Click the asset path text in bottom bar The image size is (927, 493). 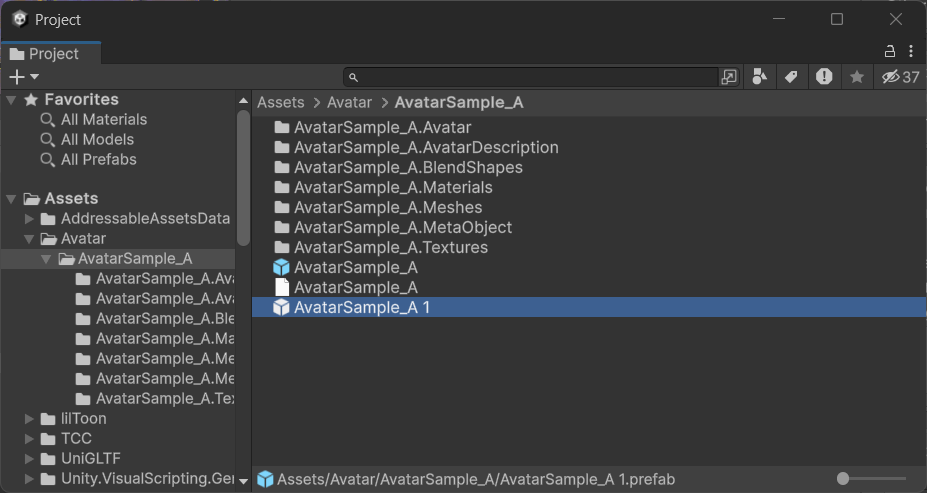[x=476, y=479]
